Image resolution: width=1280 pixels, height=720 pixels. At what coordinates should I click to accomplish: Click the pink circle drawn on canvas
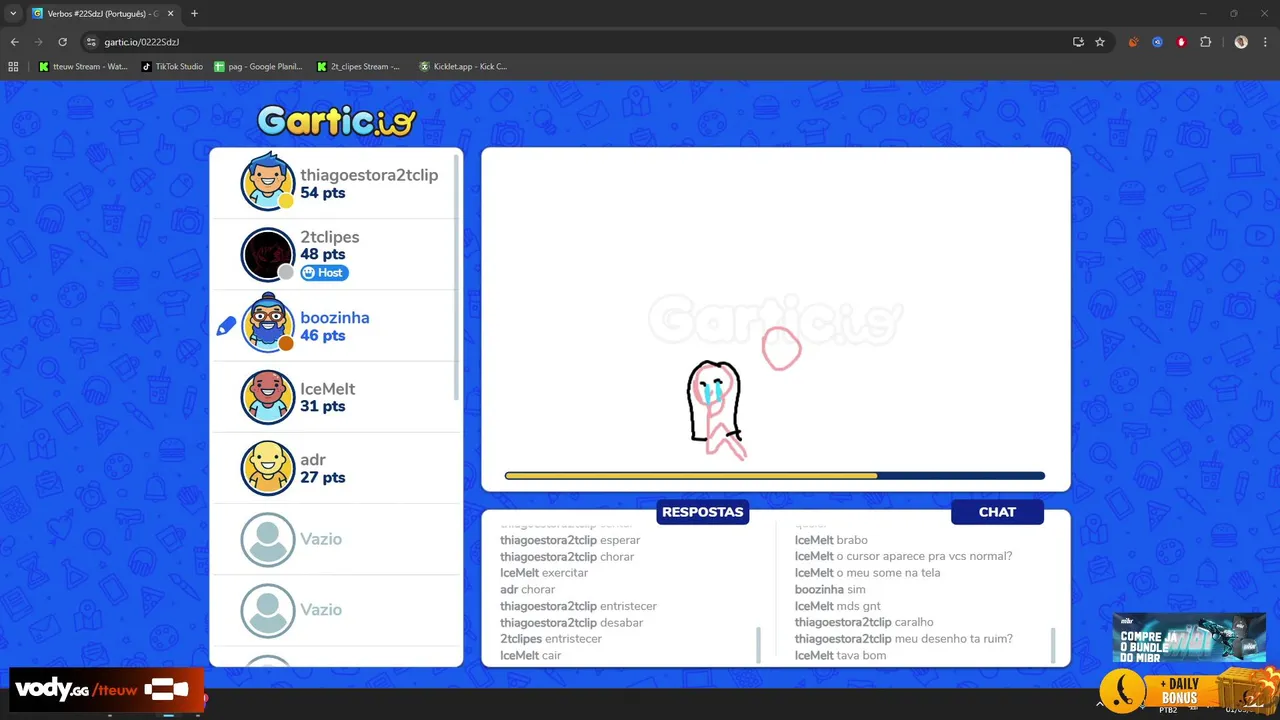(781, 349)
